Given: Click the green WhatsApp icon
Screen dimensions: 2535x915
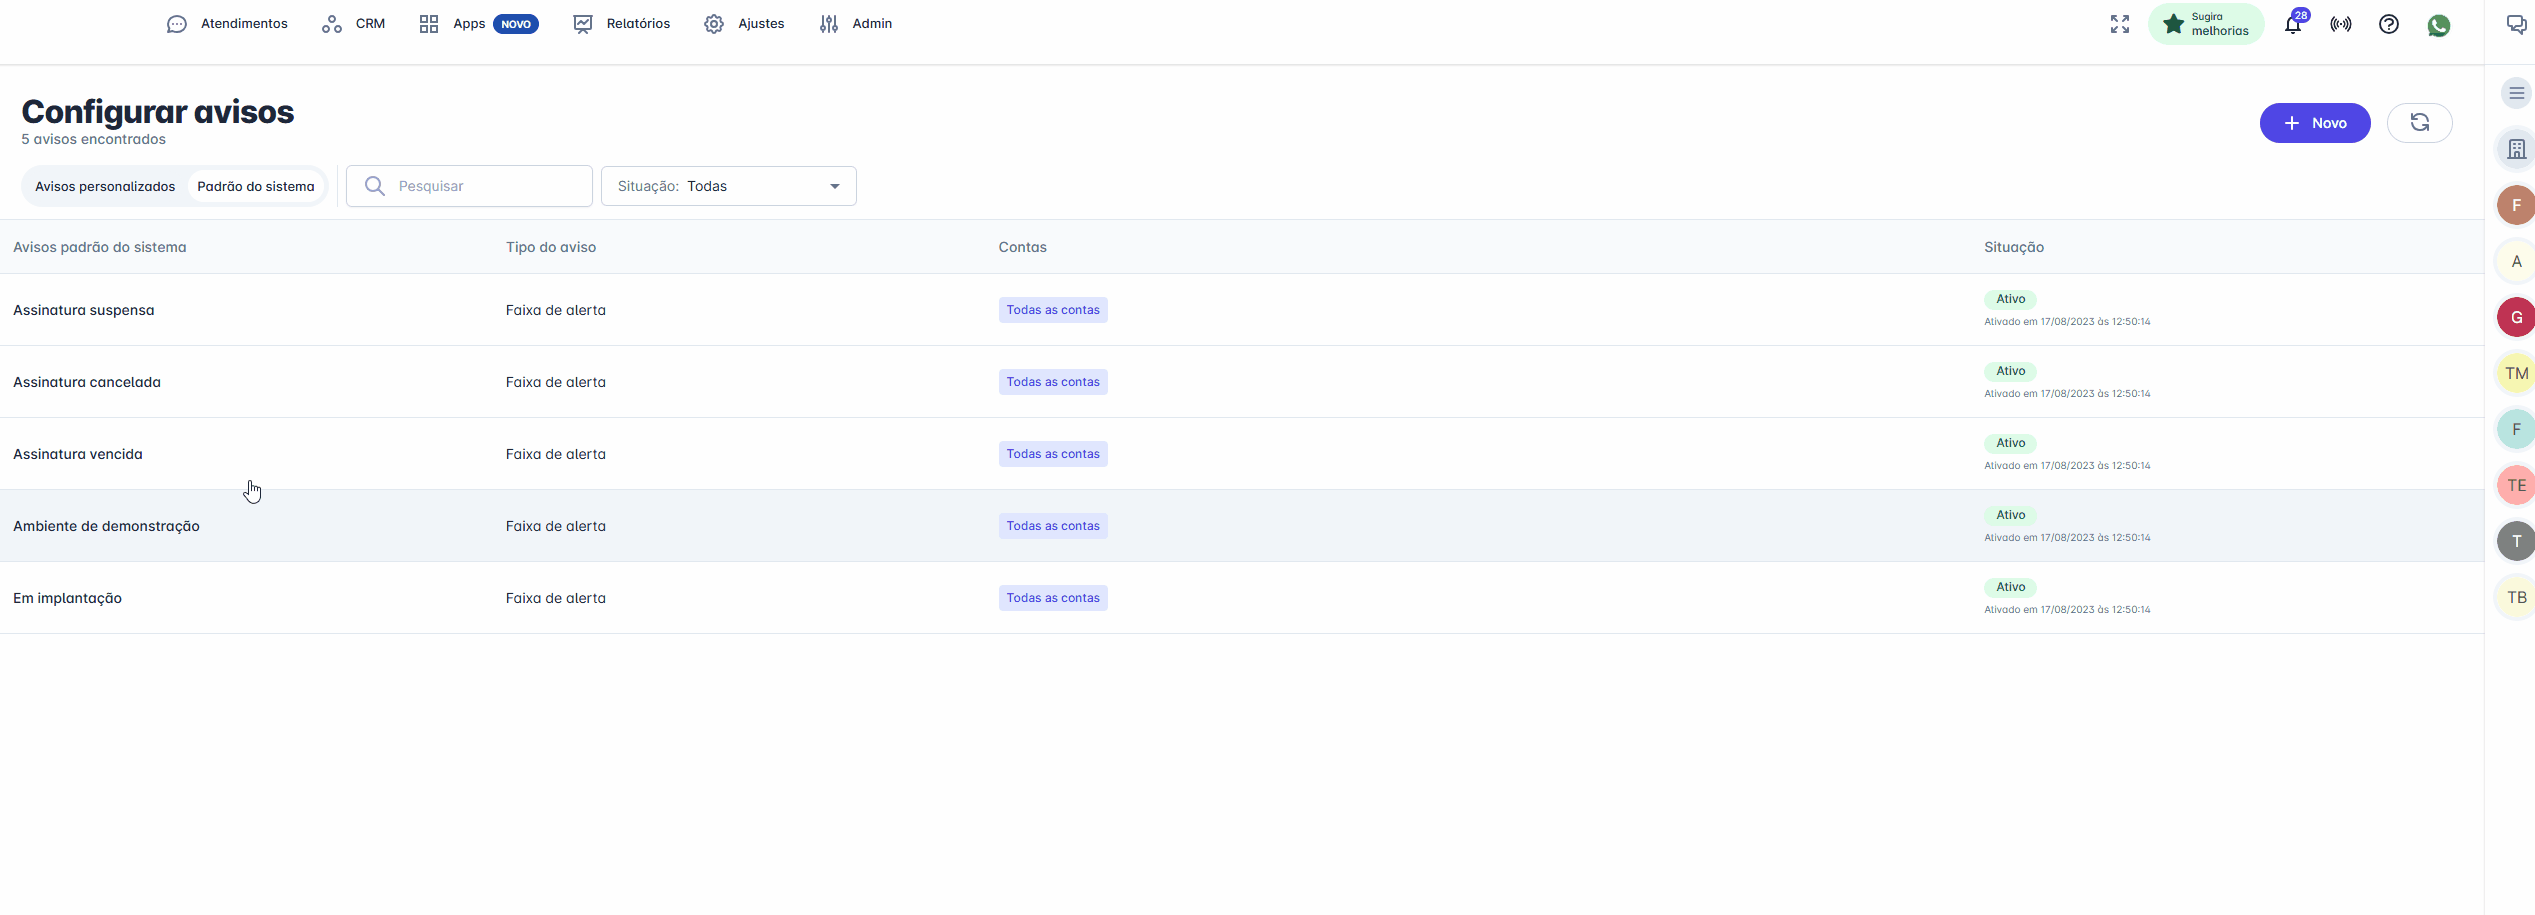Looking at the screenshot, I should coord(2439,25).
